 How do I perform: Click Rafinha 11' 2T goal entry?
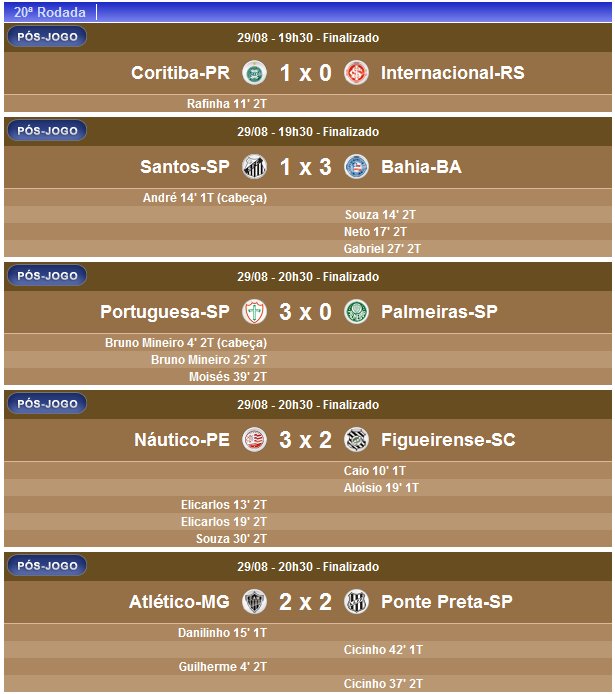(226, 103)
